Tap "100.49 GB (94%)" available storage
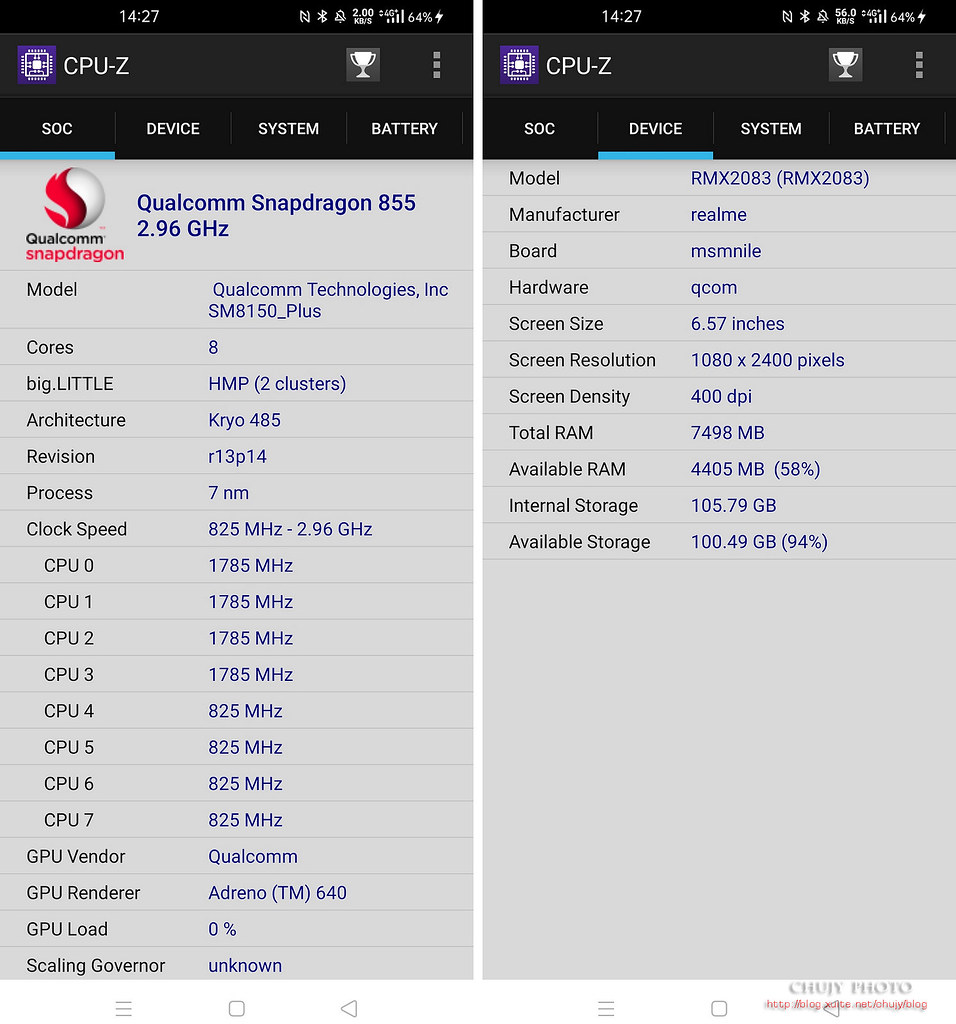This screenshot has width=956, height=1024. 759,542
